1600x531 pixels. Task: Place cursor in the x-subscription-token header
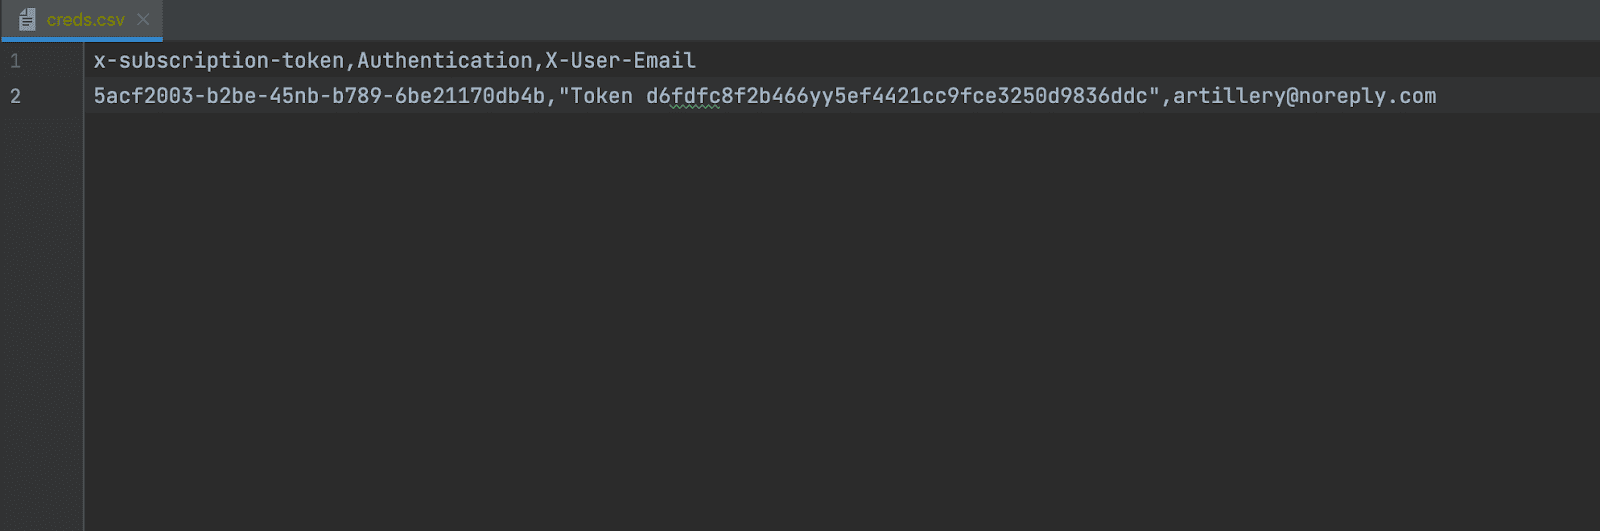coord(218,61)
